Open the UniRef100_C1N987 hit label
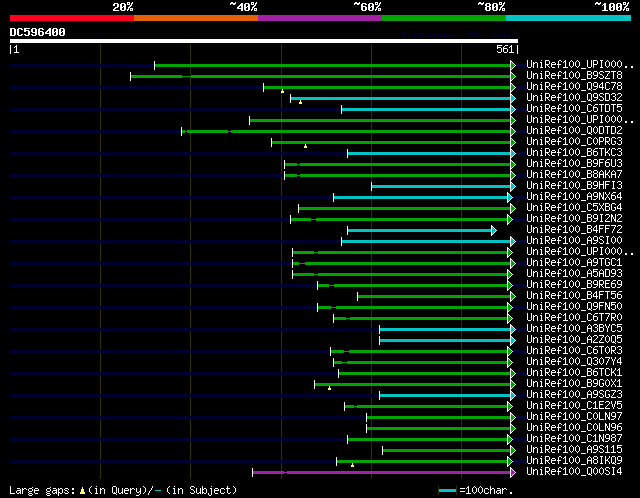The image size is (640, 498). (574, 439)
